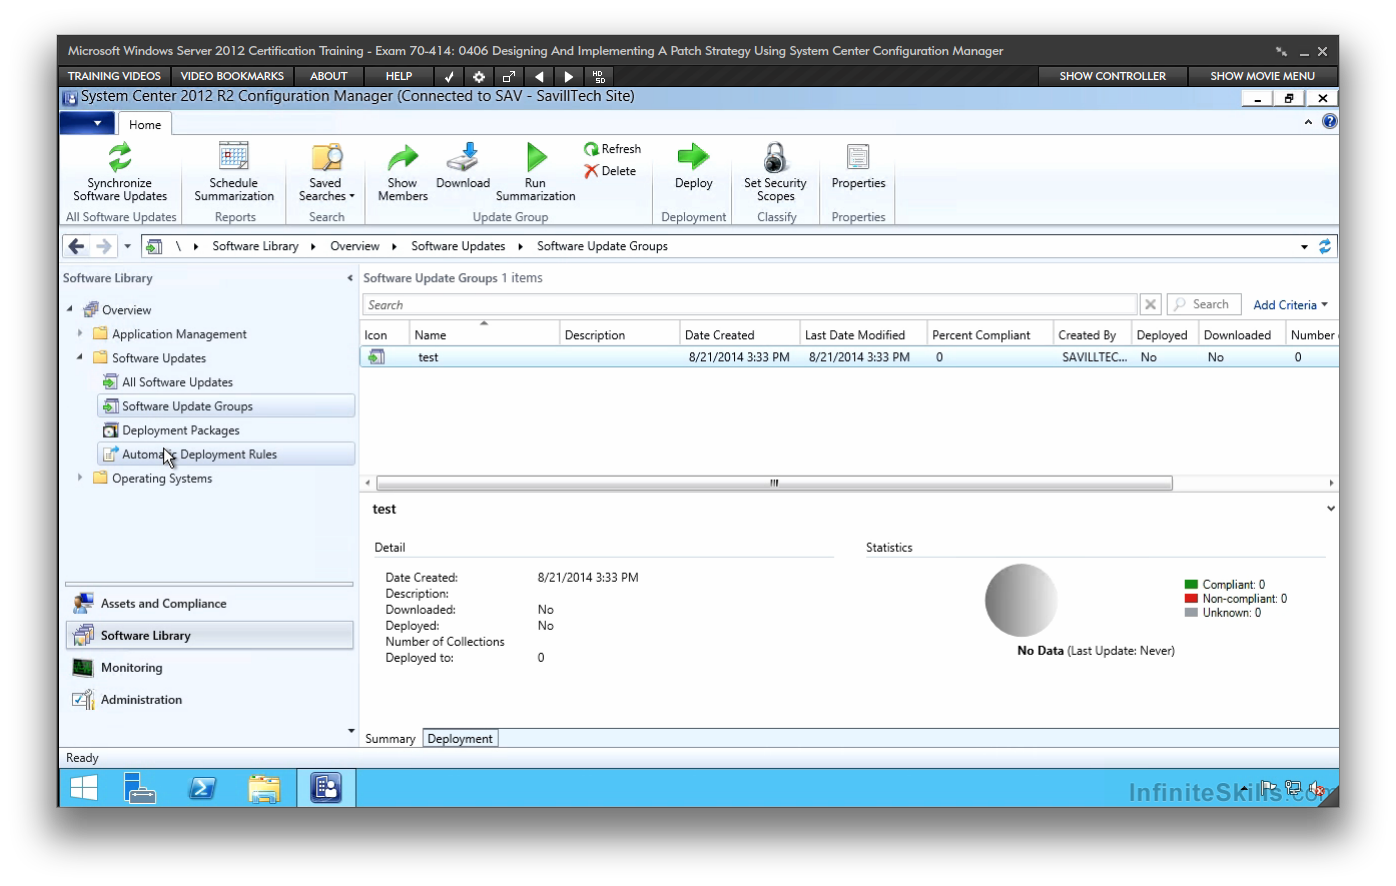Image resolution: width=1396 pixels, height=886 pixels.
Task: Click Software Update Groups breadcrumb
Action: tap(602, 246)
